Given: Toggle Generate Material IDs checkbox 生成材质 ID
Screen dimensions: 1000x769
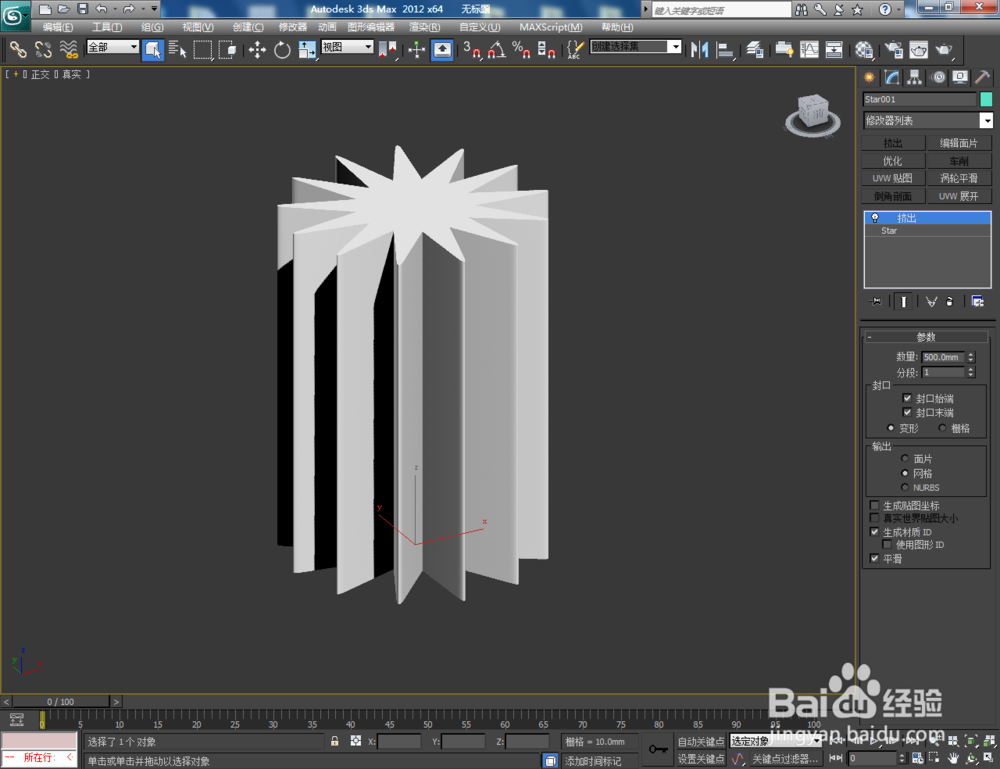Looking at the screenshot, I should (874, 532).
